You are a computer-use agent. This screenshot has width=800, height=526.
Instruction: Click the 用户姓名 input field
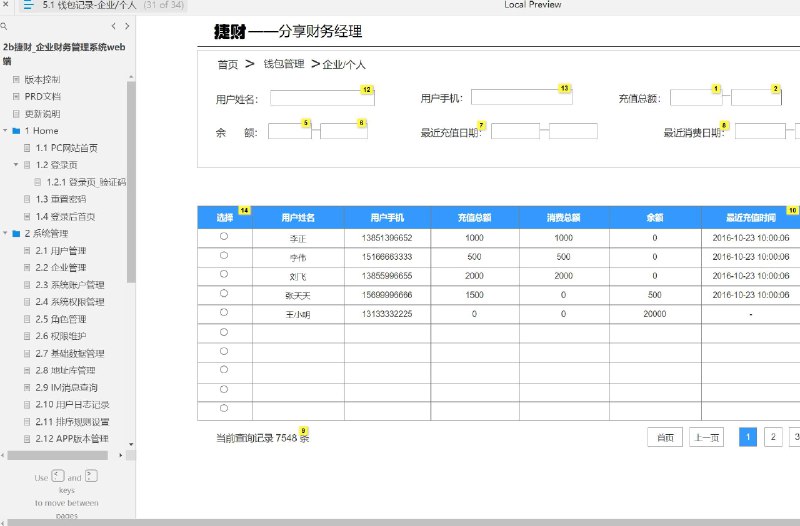[322, 98]
